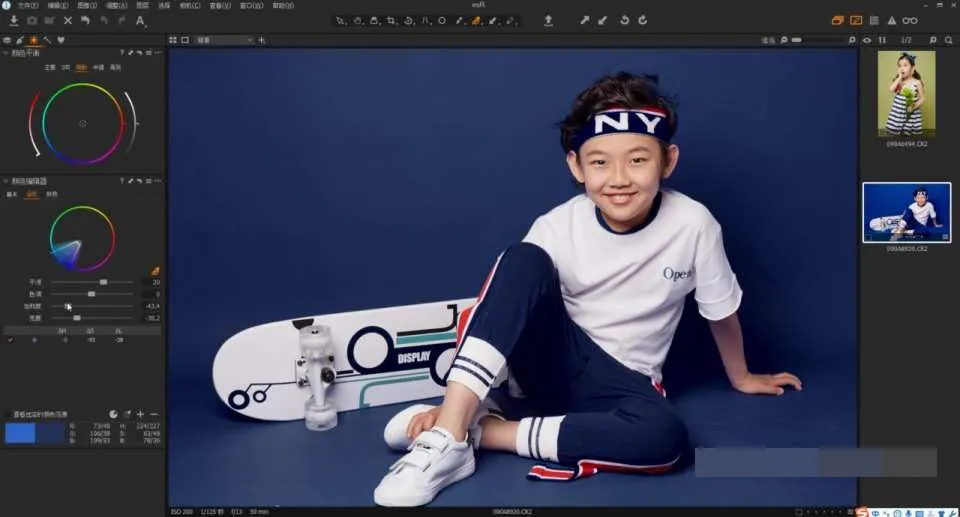Click the Import images arrow icon

click(13, 21)
